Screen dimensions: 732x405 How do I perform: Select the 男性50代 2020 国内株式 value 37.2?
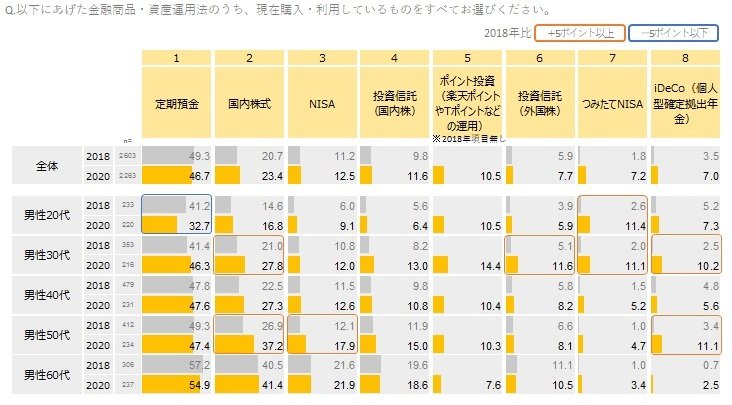(273, 346)
